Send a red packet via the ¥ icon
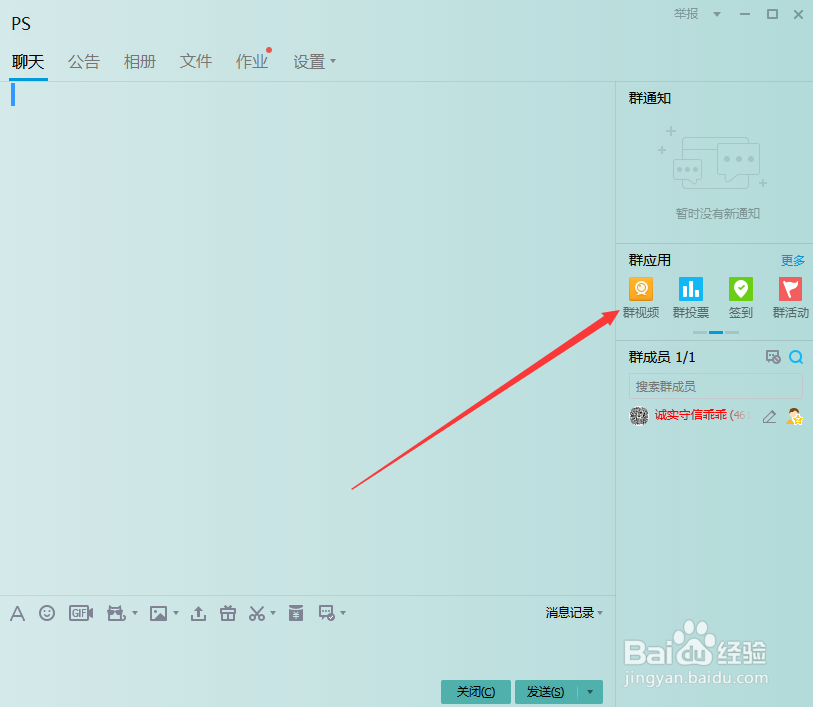The image size is (813, 707). pos(296,612)
